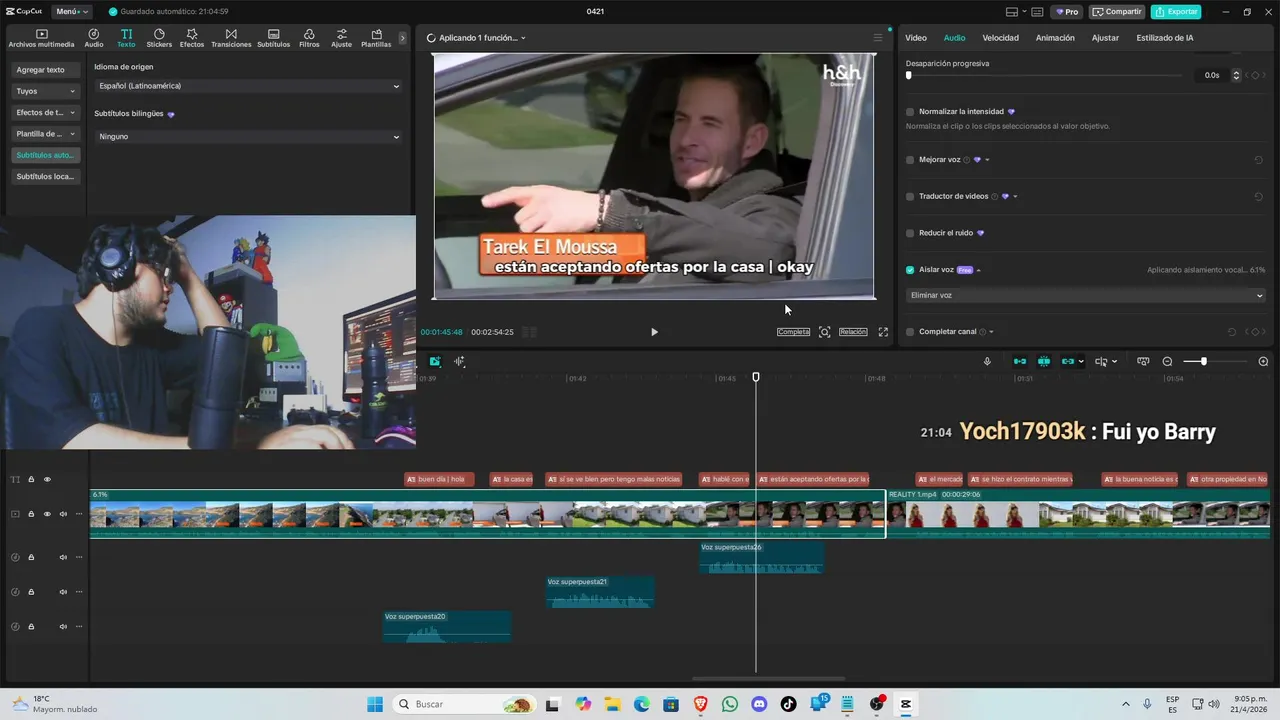1280x720 pixels.
Task: Click the preview crop-focus icon
Action: click(824, 332)
